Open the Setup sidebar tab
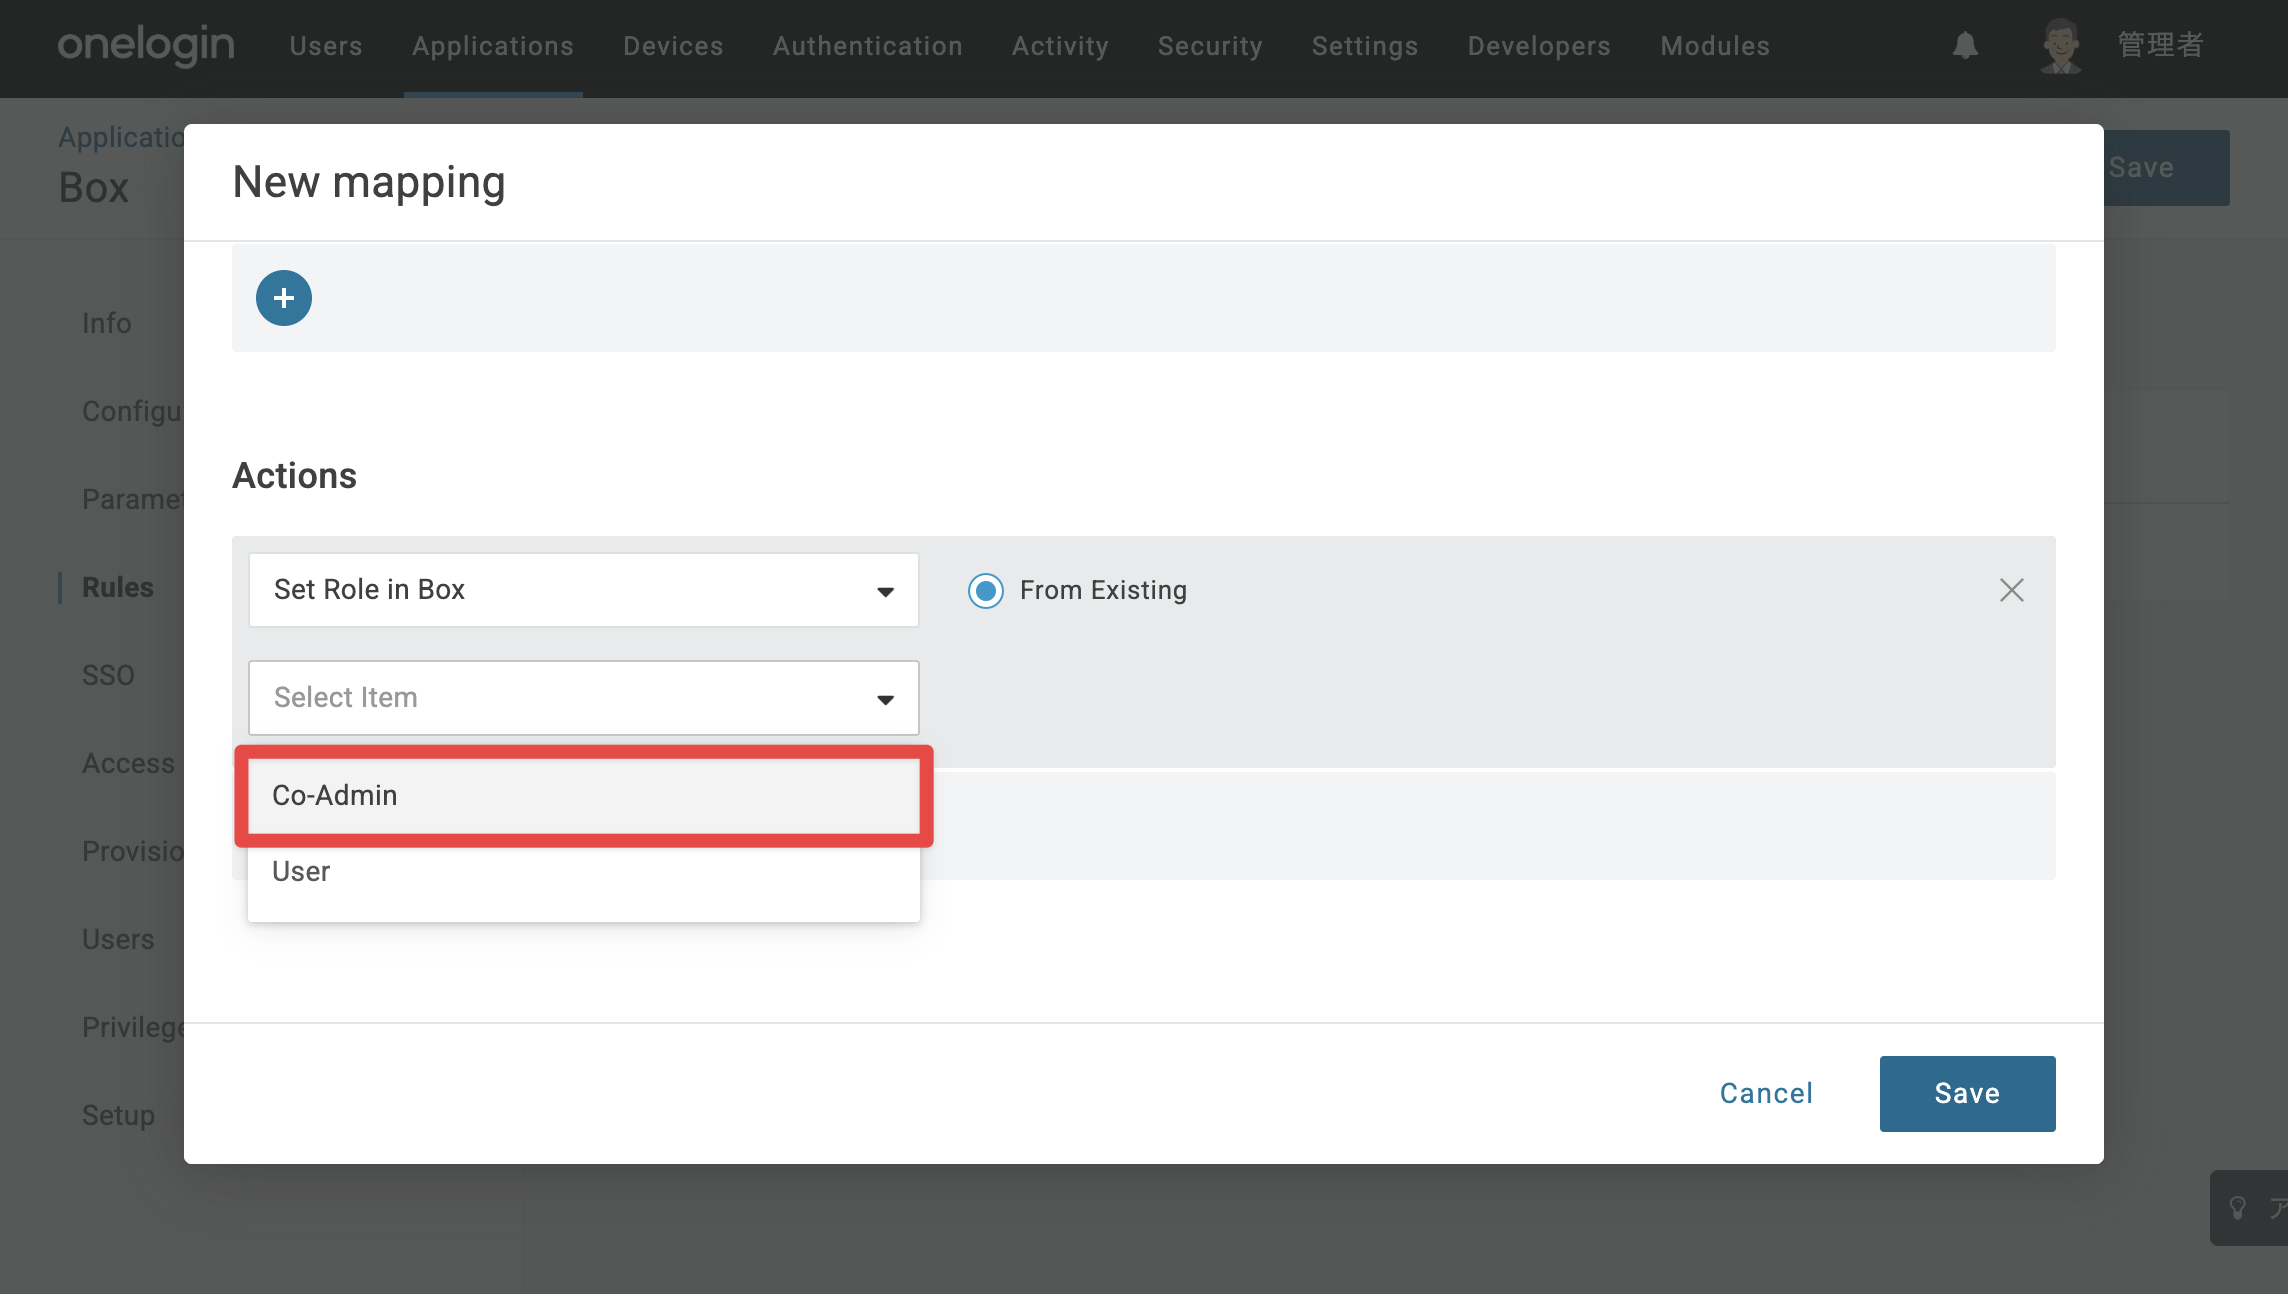Image resolution: width=2288 pixels, height=1294 pixels. coord(118,1116)
